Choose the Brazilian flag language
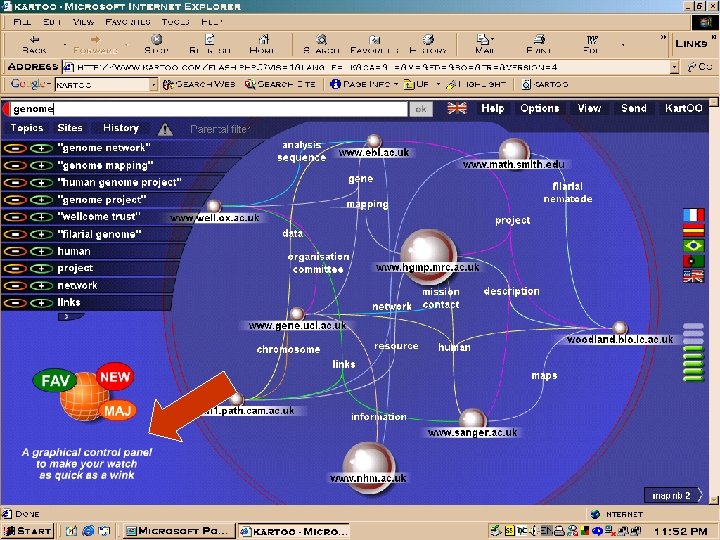Viewport: 720px width, 540px height. coord(693,245)
